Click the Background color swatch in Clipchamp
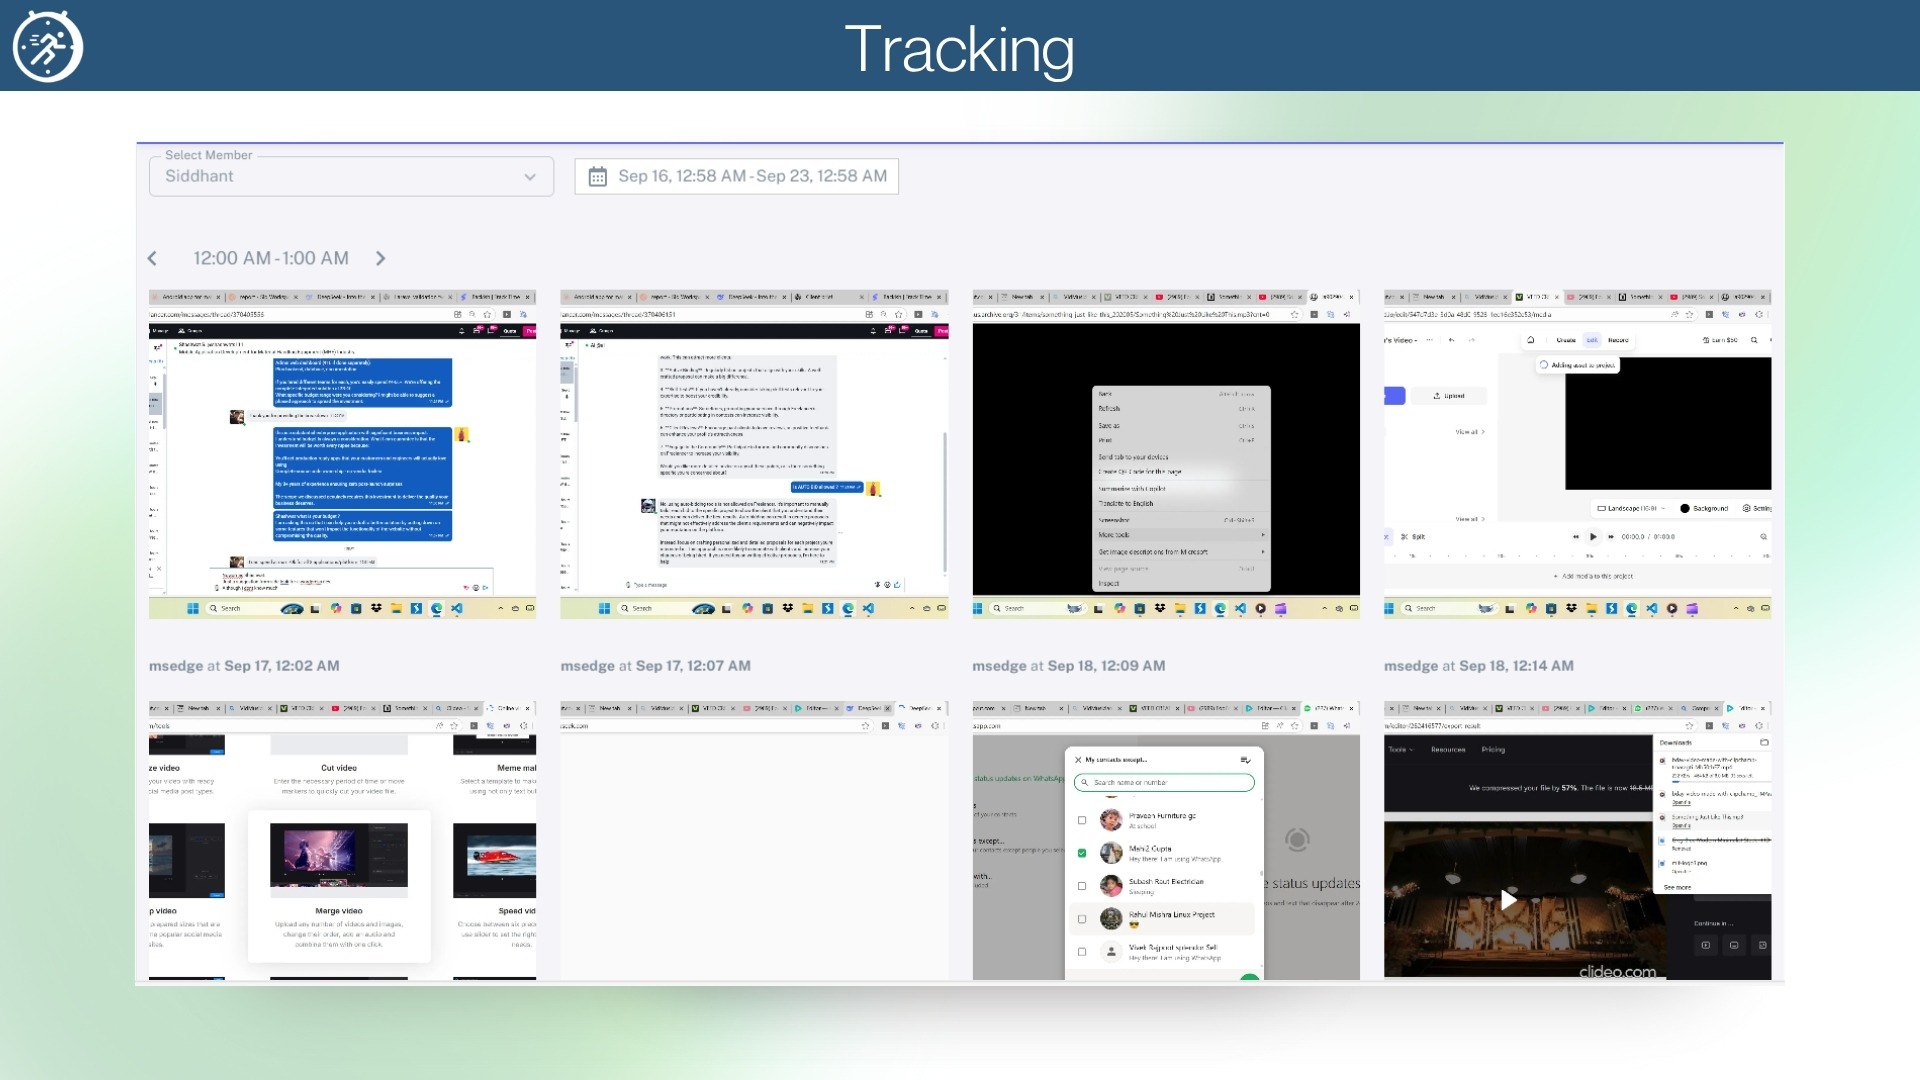 1685,508
